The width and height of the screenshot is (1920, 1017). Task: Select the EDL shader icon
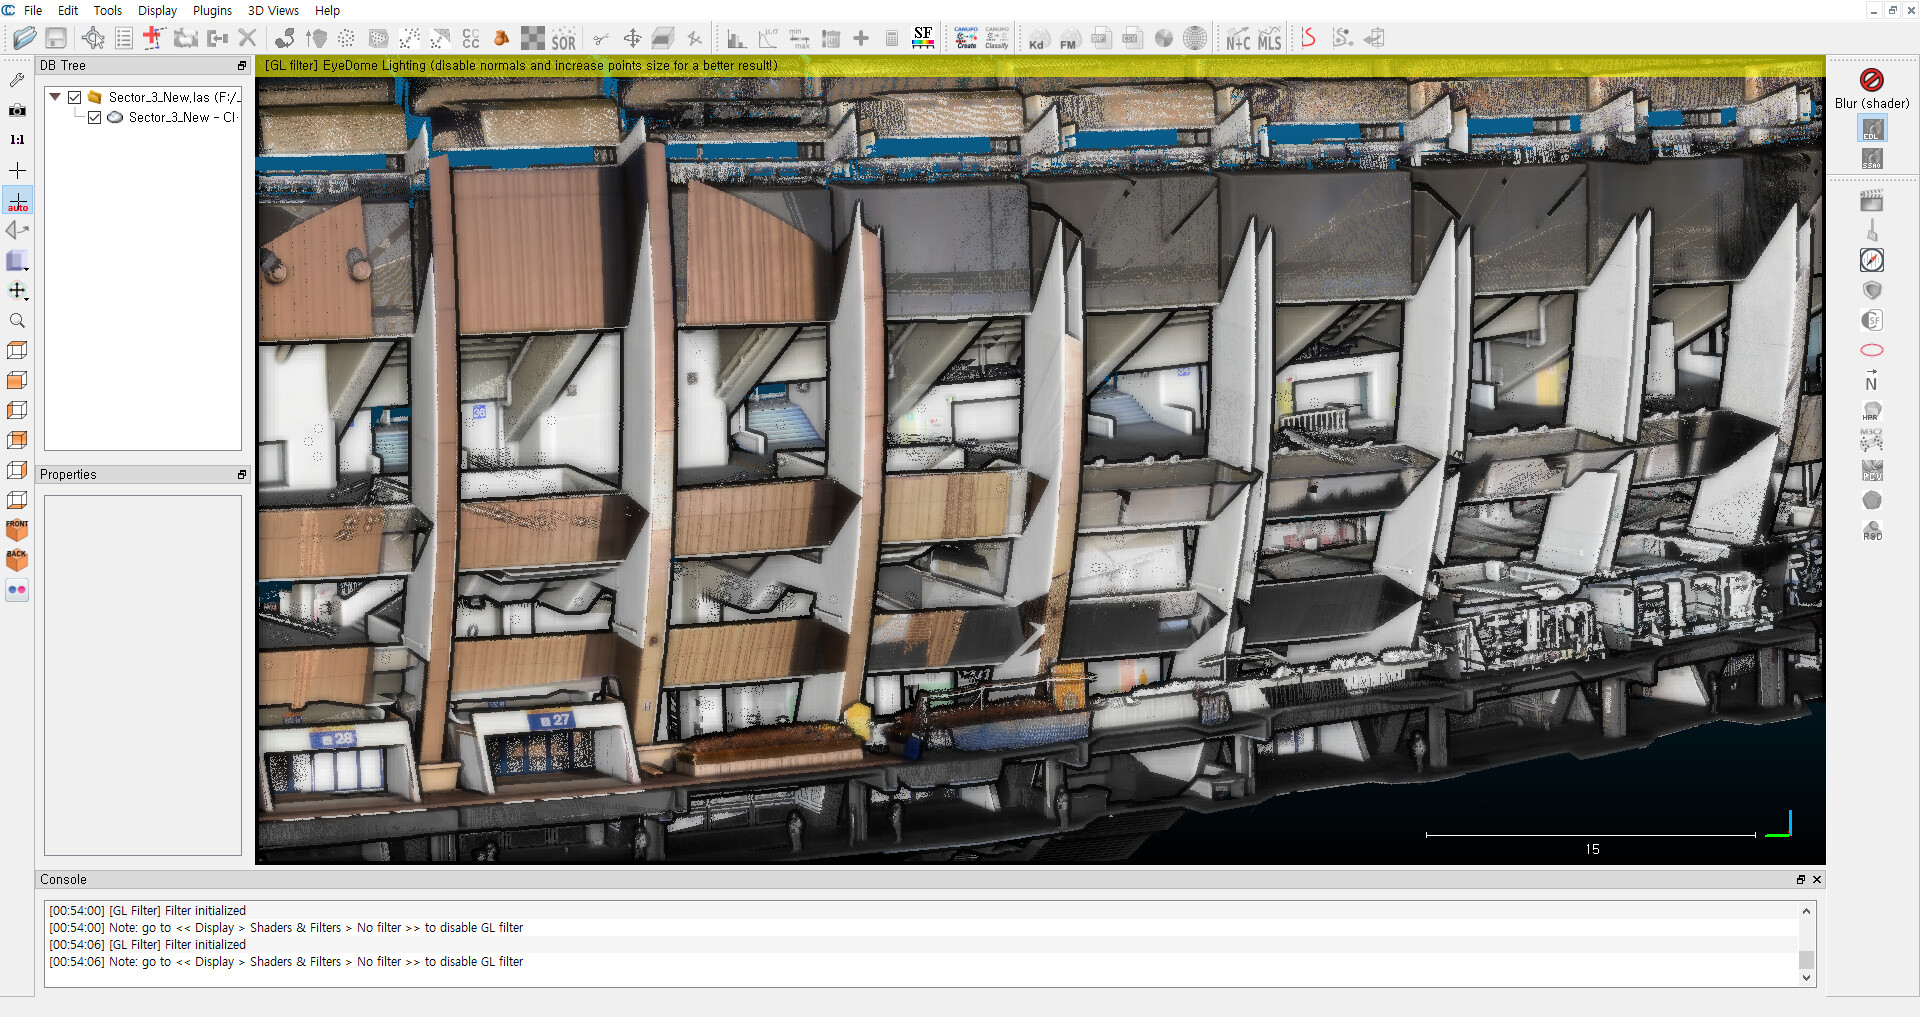[x=1872, y=129]
